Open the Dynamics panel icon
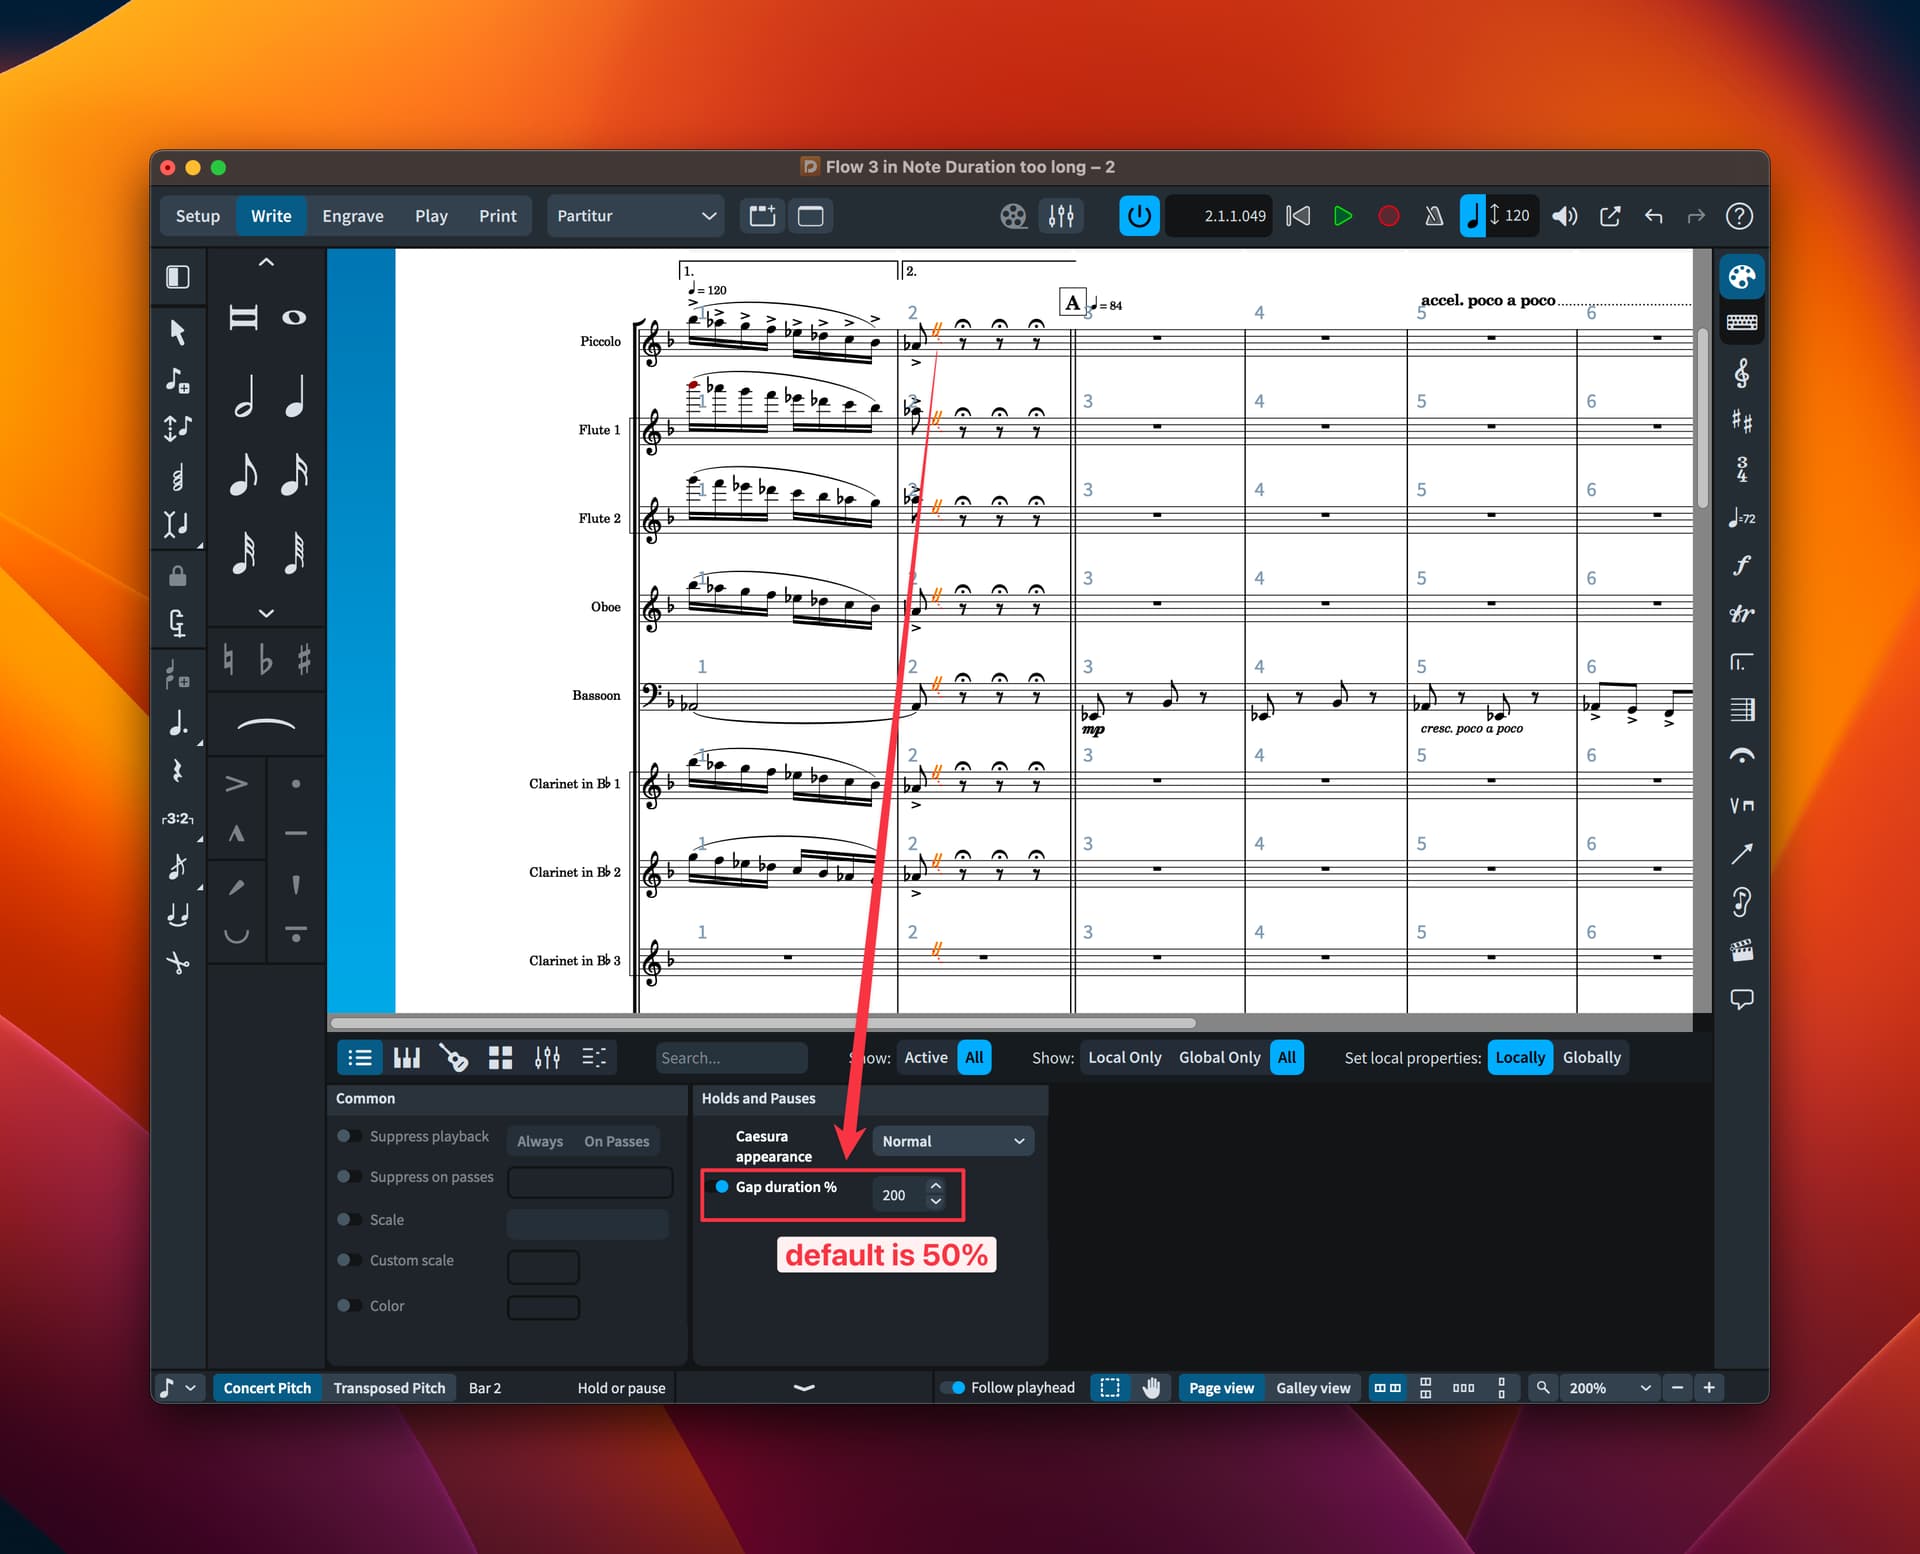 (1742, 566)
